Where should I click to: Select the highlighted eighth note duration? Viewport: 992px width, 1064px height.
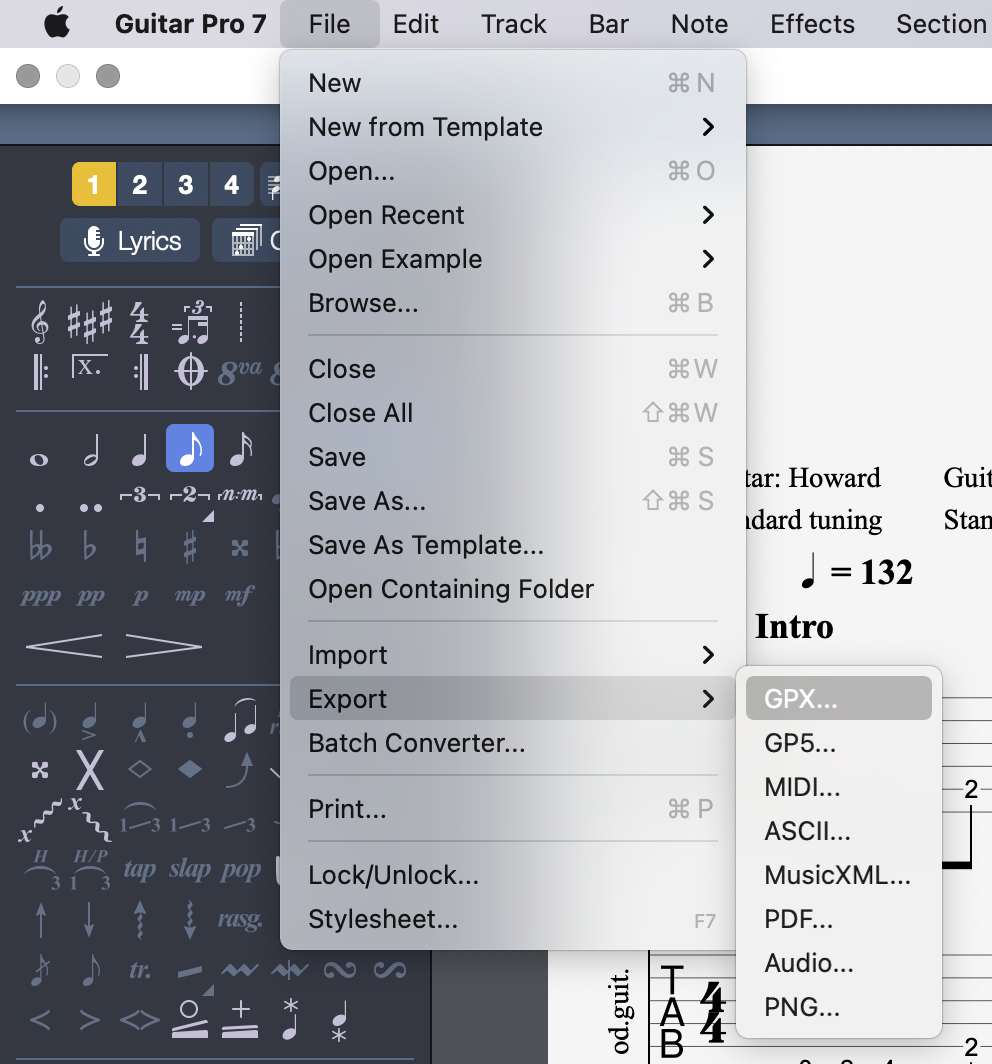pyautogui.click(x=190, y=448)
